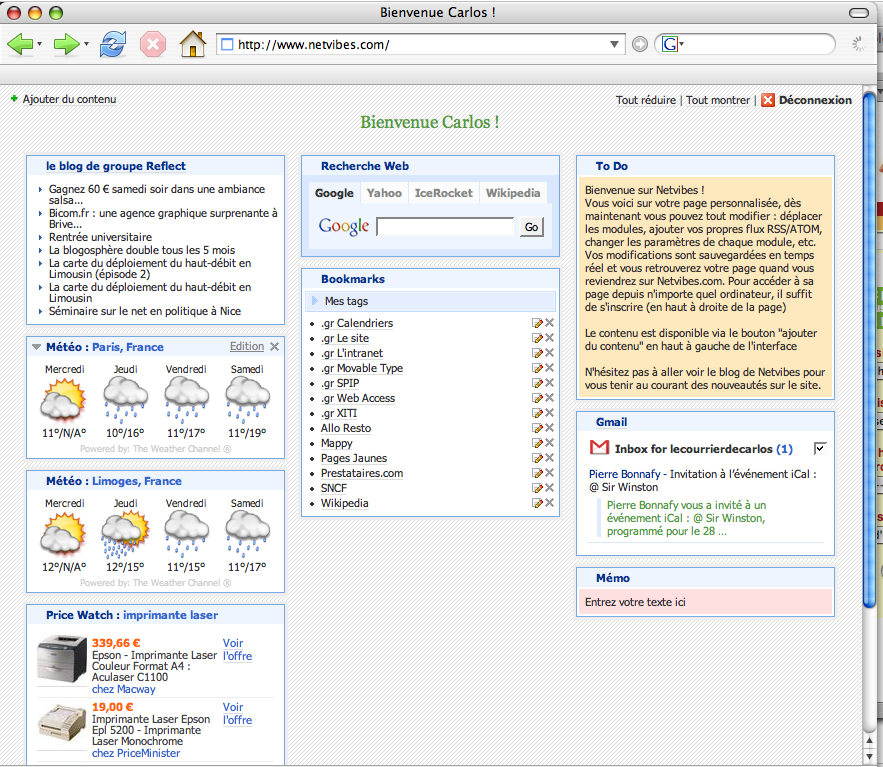Open the Forward button history dropdown
This screenshot has width=883, height=767.
tap(86, 44)
